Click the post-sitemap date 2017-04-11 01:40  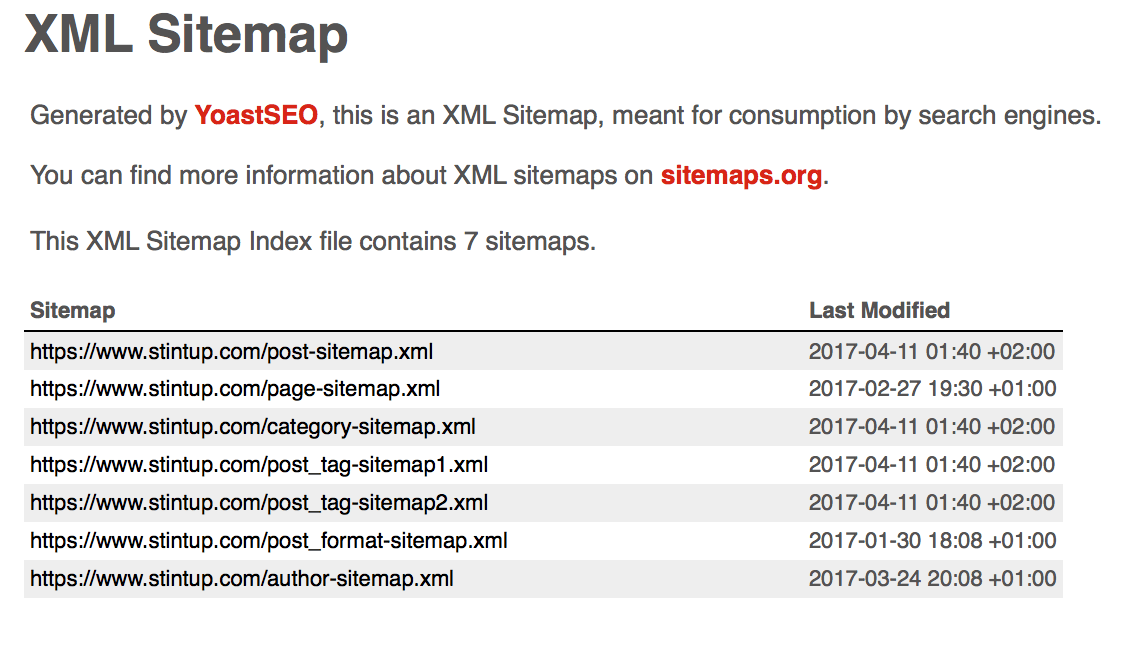click(931, 352)
